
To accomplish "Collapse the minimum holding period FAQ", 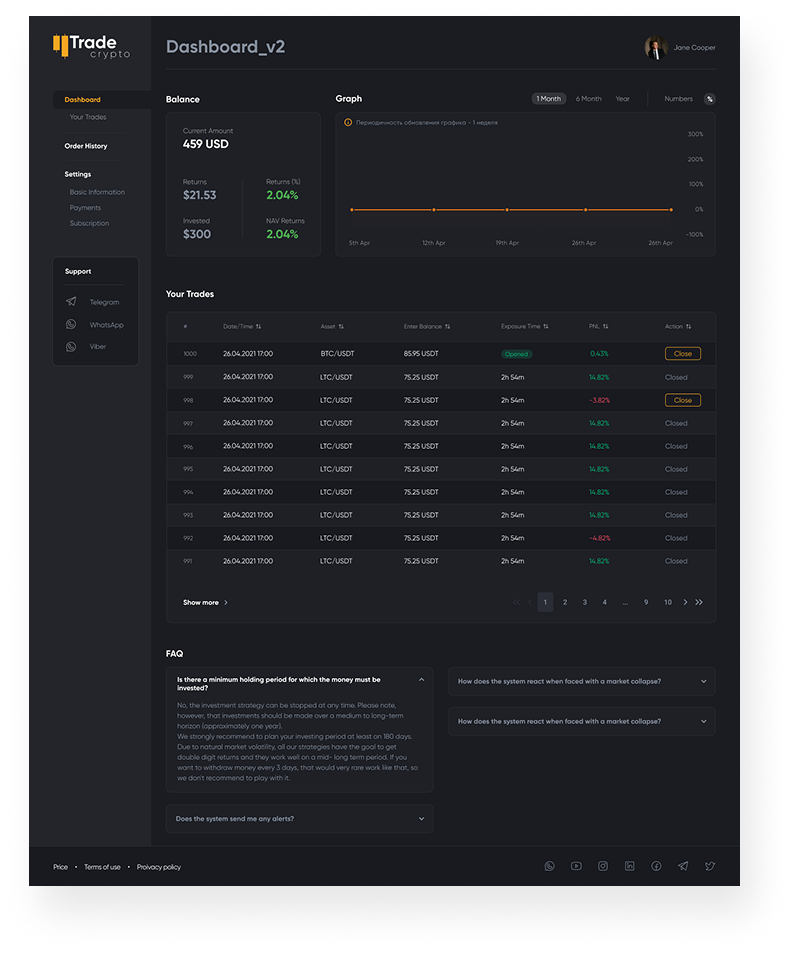I will coord(421,680).
